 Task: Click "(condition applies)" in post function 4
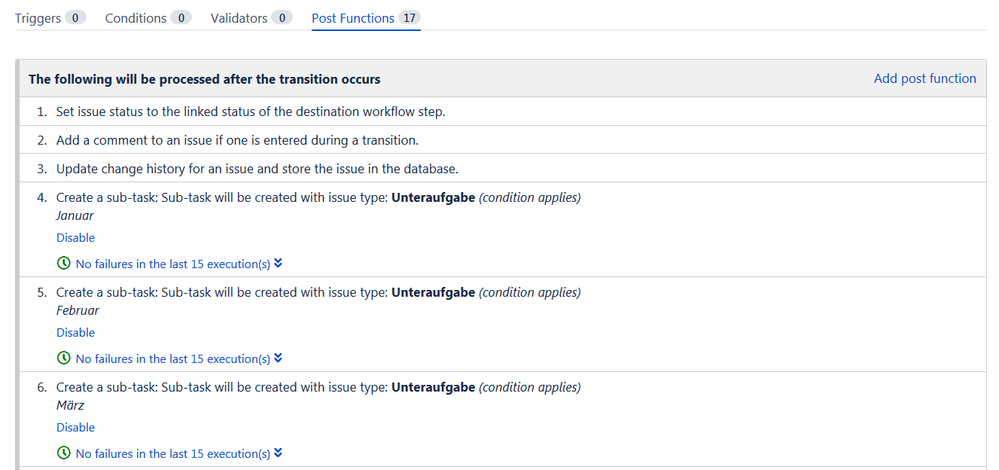[x=529, y=197]
